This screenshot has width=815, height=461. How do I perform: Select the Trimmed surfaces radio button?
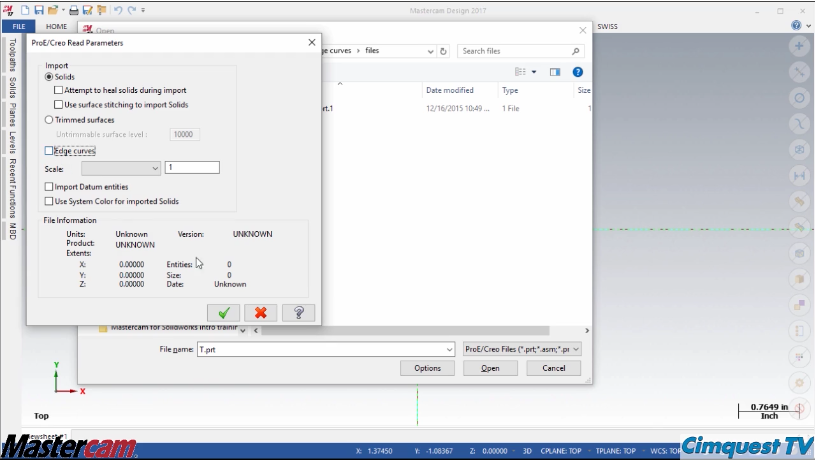pyautogui.click(x=49, y=120)
